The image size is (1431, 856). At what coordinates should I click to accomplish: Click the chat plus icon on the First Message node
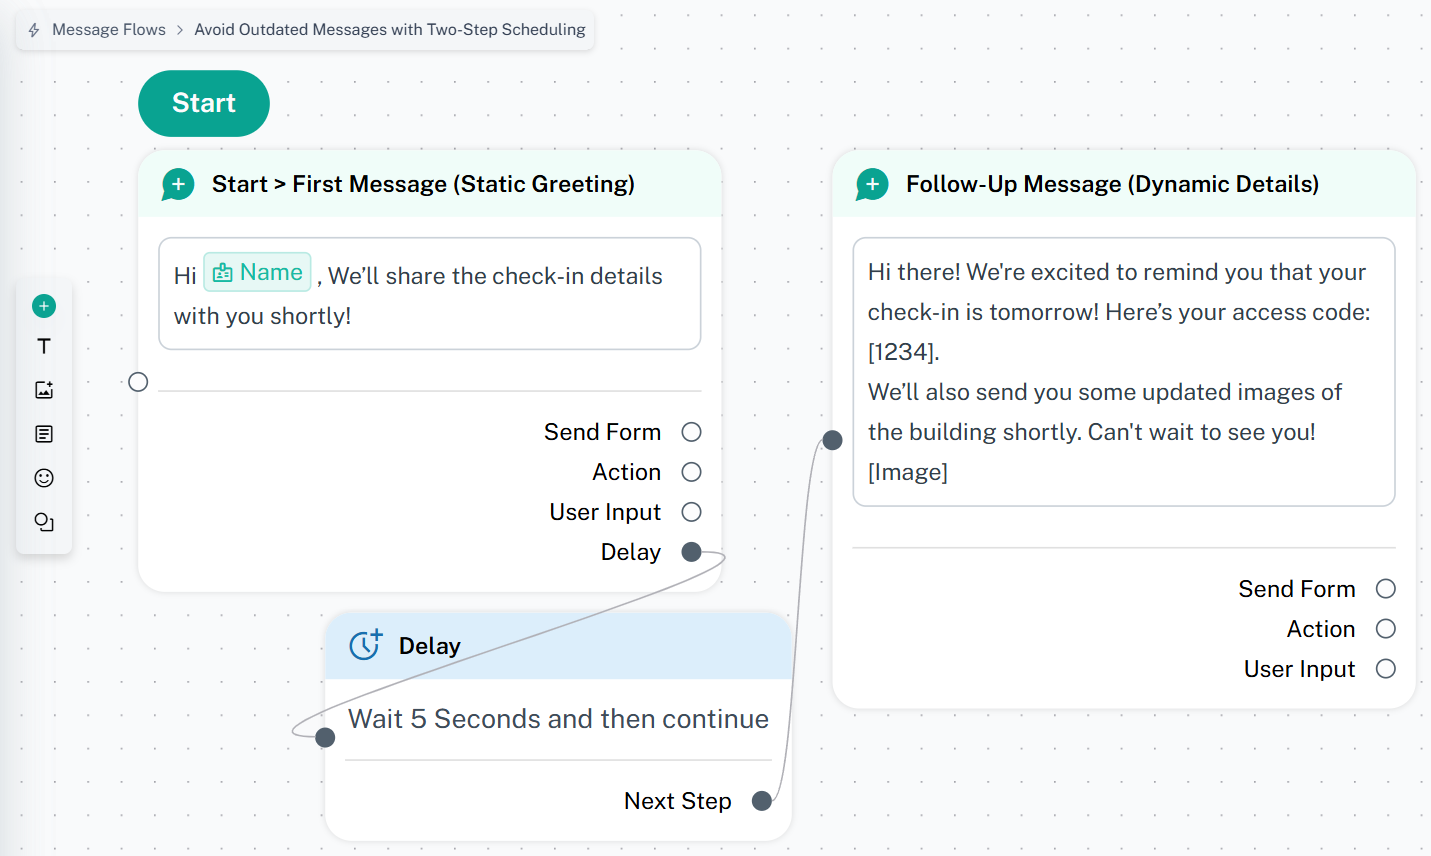(178, 184)
